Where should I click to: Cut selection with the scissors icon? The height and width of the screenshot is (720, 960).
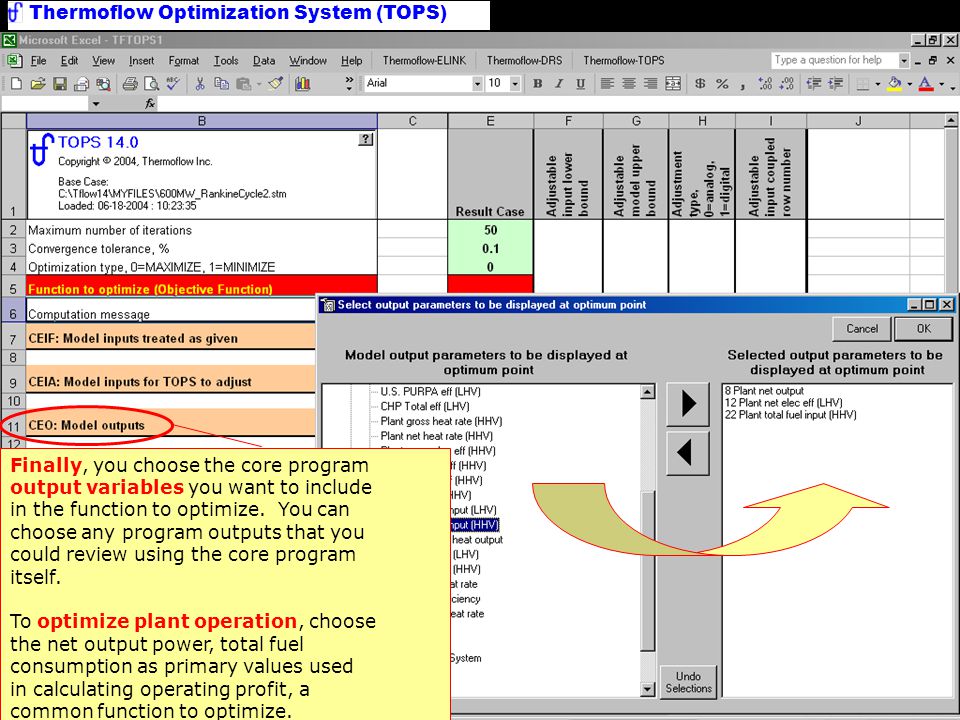click(200, 84)
